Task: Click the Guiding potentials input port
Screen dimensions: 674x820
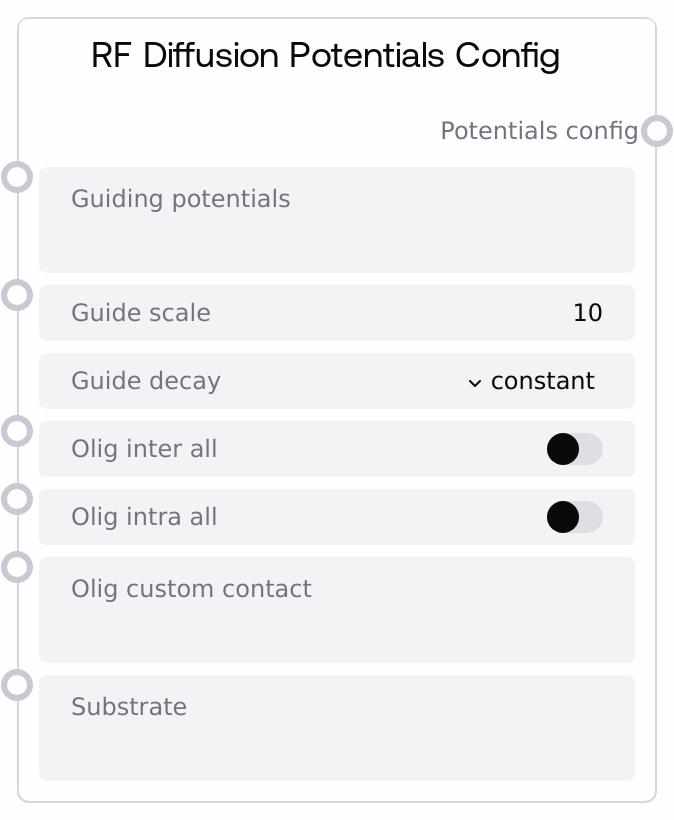Action: [17, 177]
